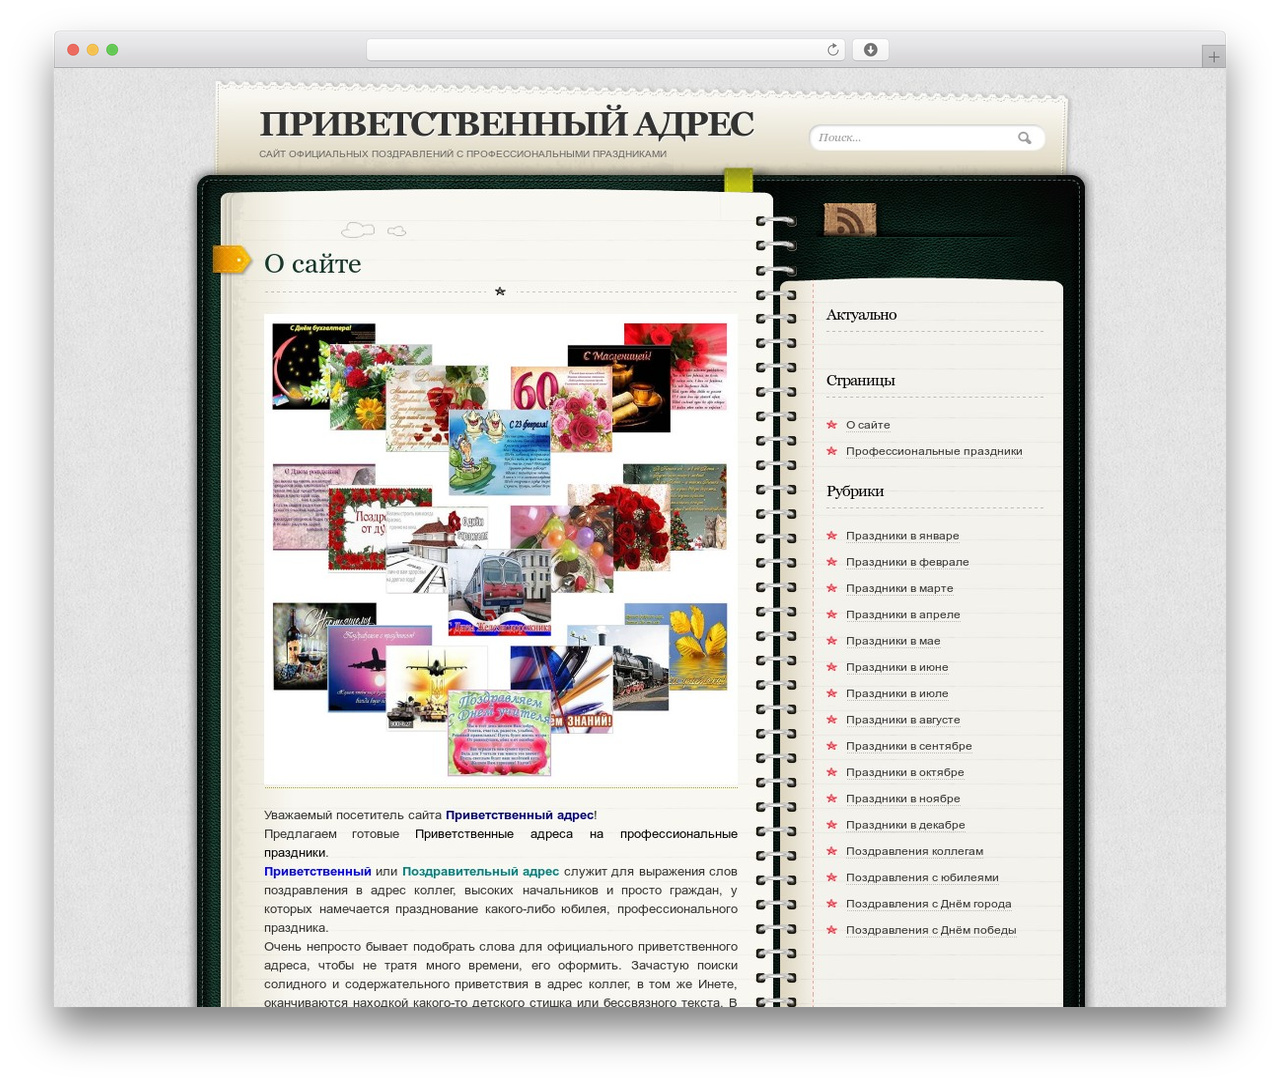Go to the О сайте page in sidebar
The image size is (1280, 1084).
point(868,425)
